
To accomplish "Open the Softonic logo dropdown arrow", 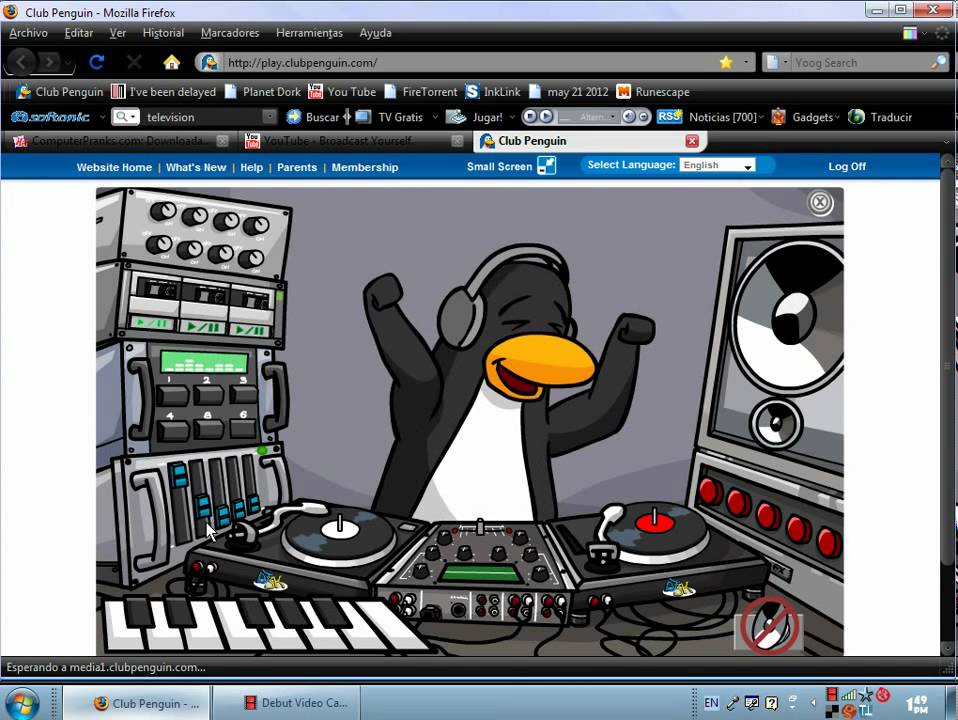I will [102, 117].
